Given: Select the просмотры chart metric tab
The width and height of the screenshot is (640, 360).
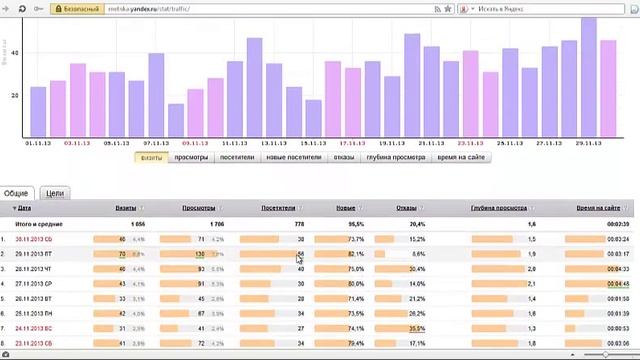Looking at the screenshot, I should click(x=191, y=158).
